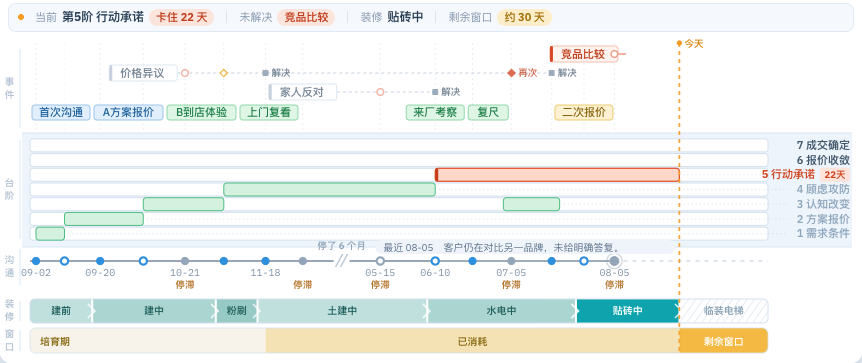862x363 pixels.
Task: Open the B到店体验 event chip
Action: tap(202, 112)
